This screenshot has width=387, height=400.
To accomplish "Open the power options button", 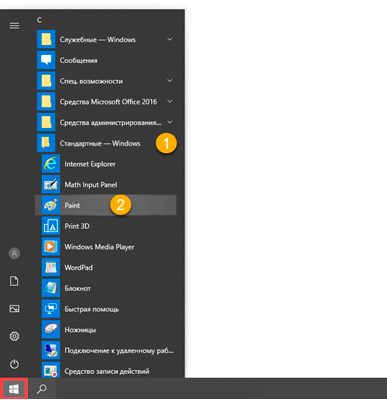I will point(14,364).
